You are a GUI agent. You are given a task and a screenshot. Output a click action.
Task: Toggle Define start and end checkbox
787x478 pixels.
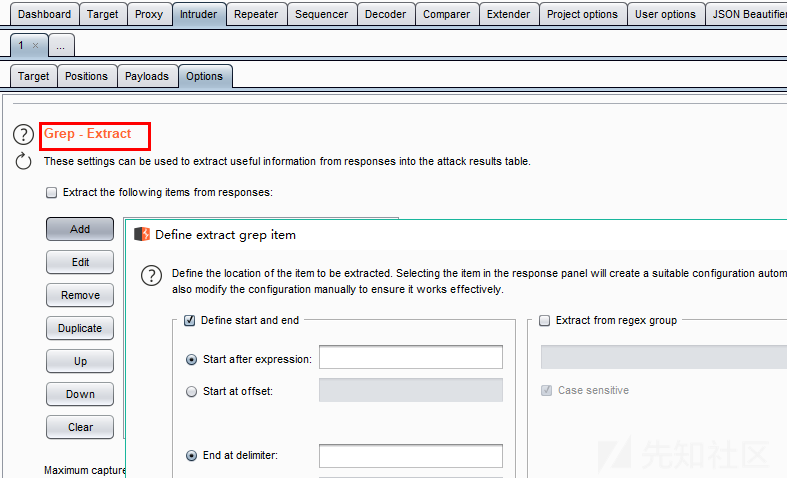[189, 320]
